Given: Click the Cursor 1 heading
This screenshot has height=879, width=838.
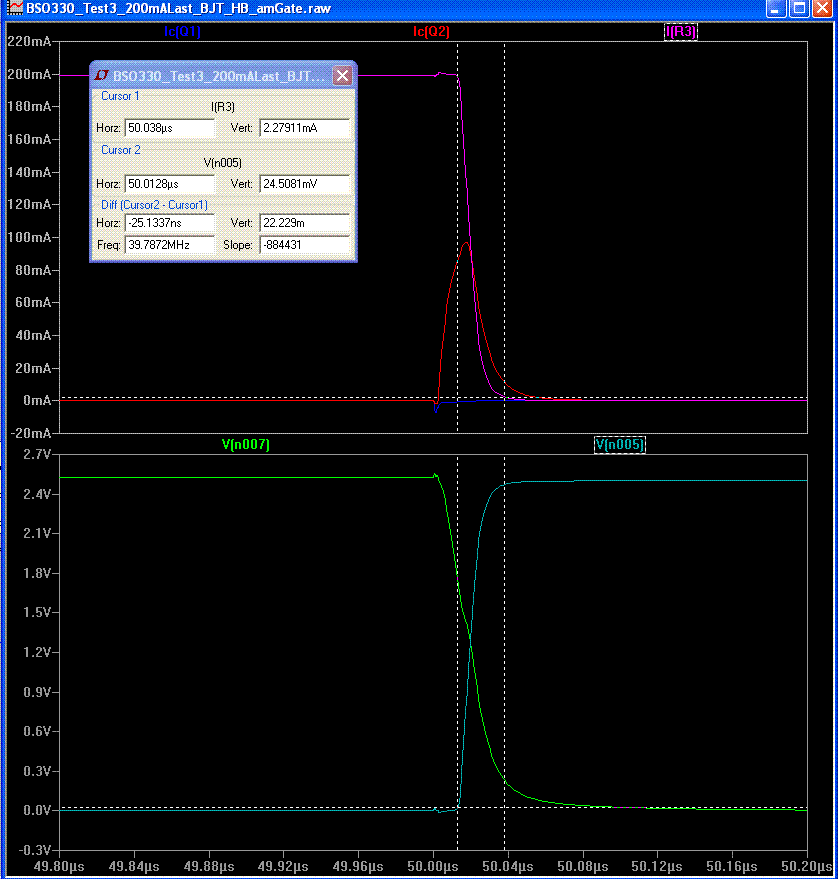Looking at the screenshot, I should (120, 96).
